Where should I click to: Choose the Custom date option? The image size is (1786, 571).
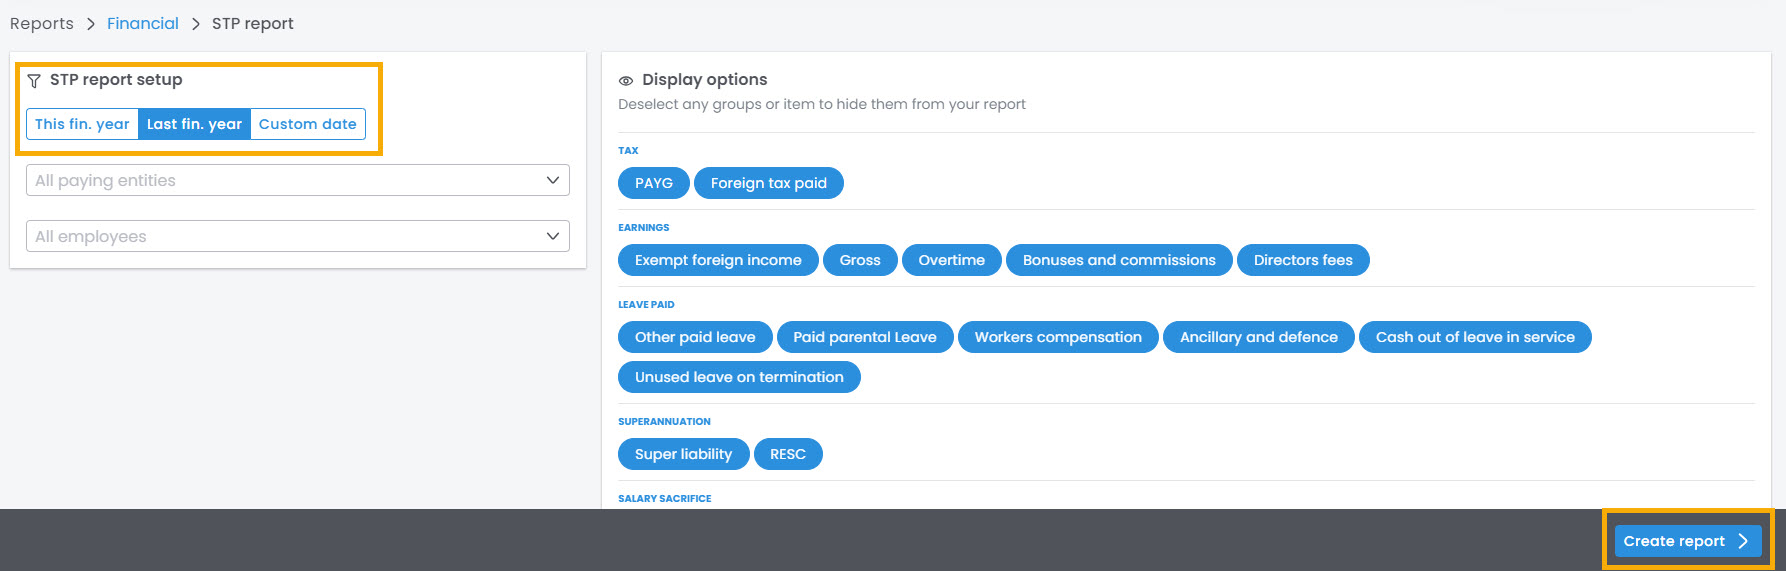click(307, 124)
